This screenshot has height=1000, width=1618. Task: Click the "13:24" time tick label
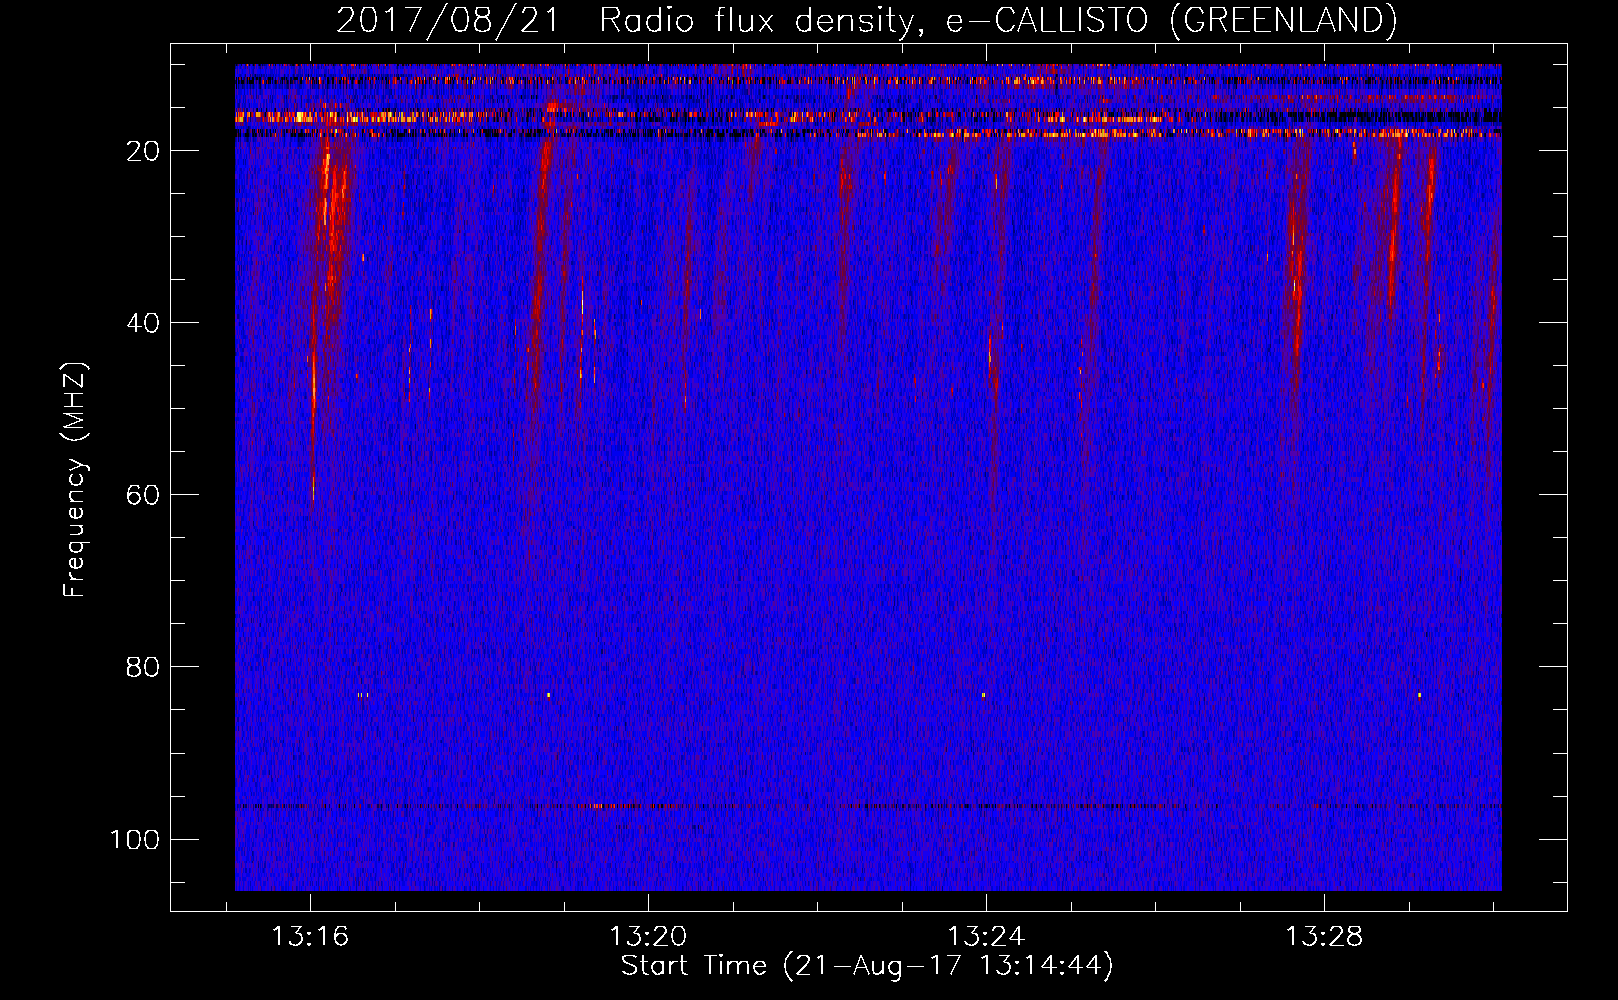tap(986, 936)
